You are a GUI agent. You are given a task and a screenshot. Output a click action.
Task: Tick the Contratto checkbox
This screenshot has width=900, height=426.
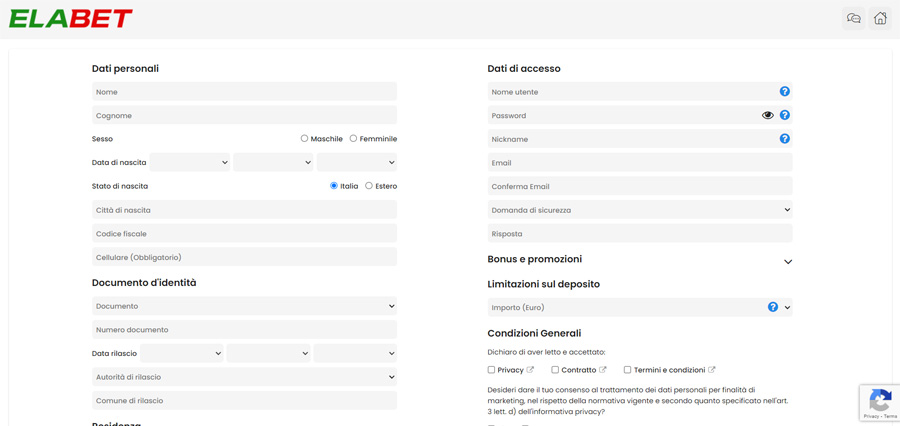555,370
